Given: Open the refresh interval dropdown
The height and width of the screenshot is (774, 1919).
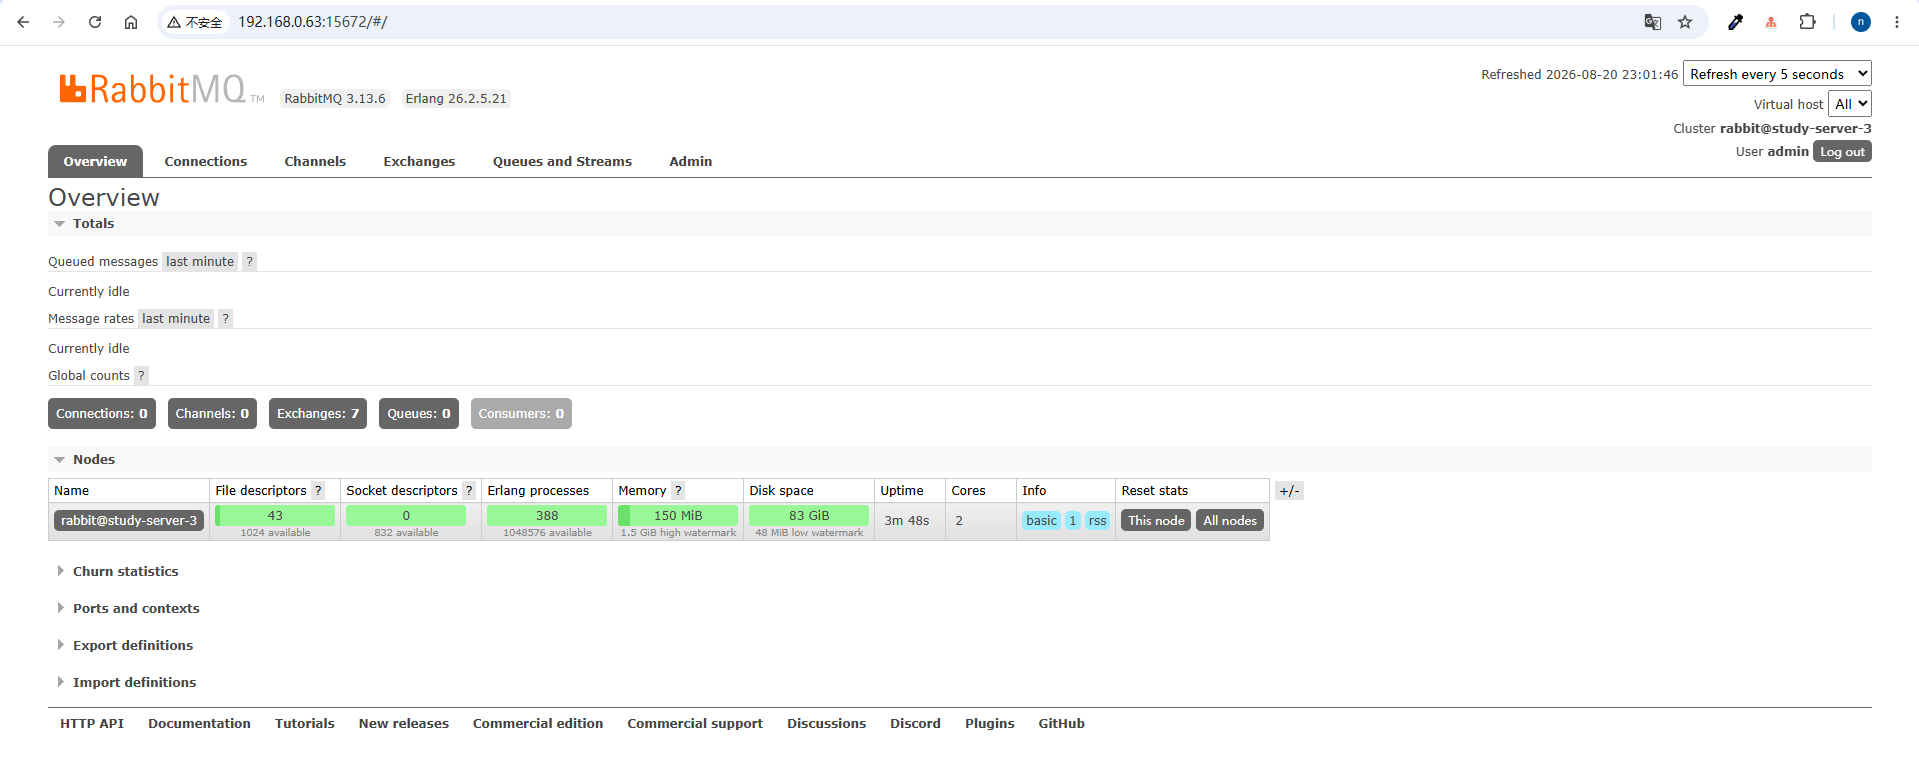Looking at the screenshot, I should click(1777, 74).
